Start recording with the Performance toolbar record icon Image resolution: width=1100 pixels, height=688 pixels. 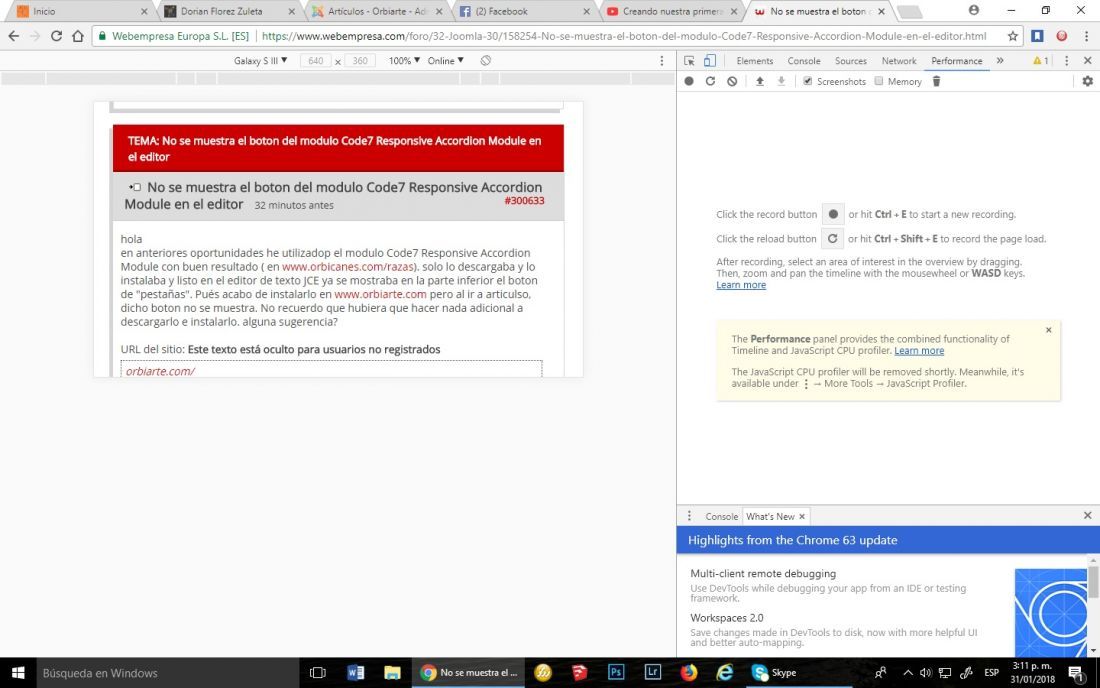689,81
